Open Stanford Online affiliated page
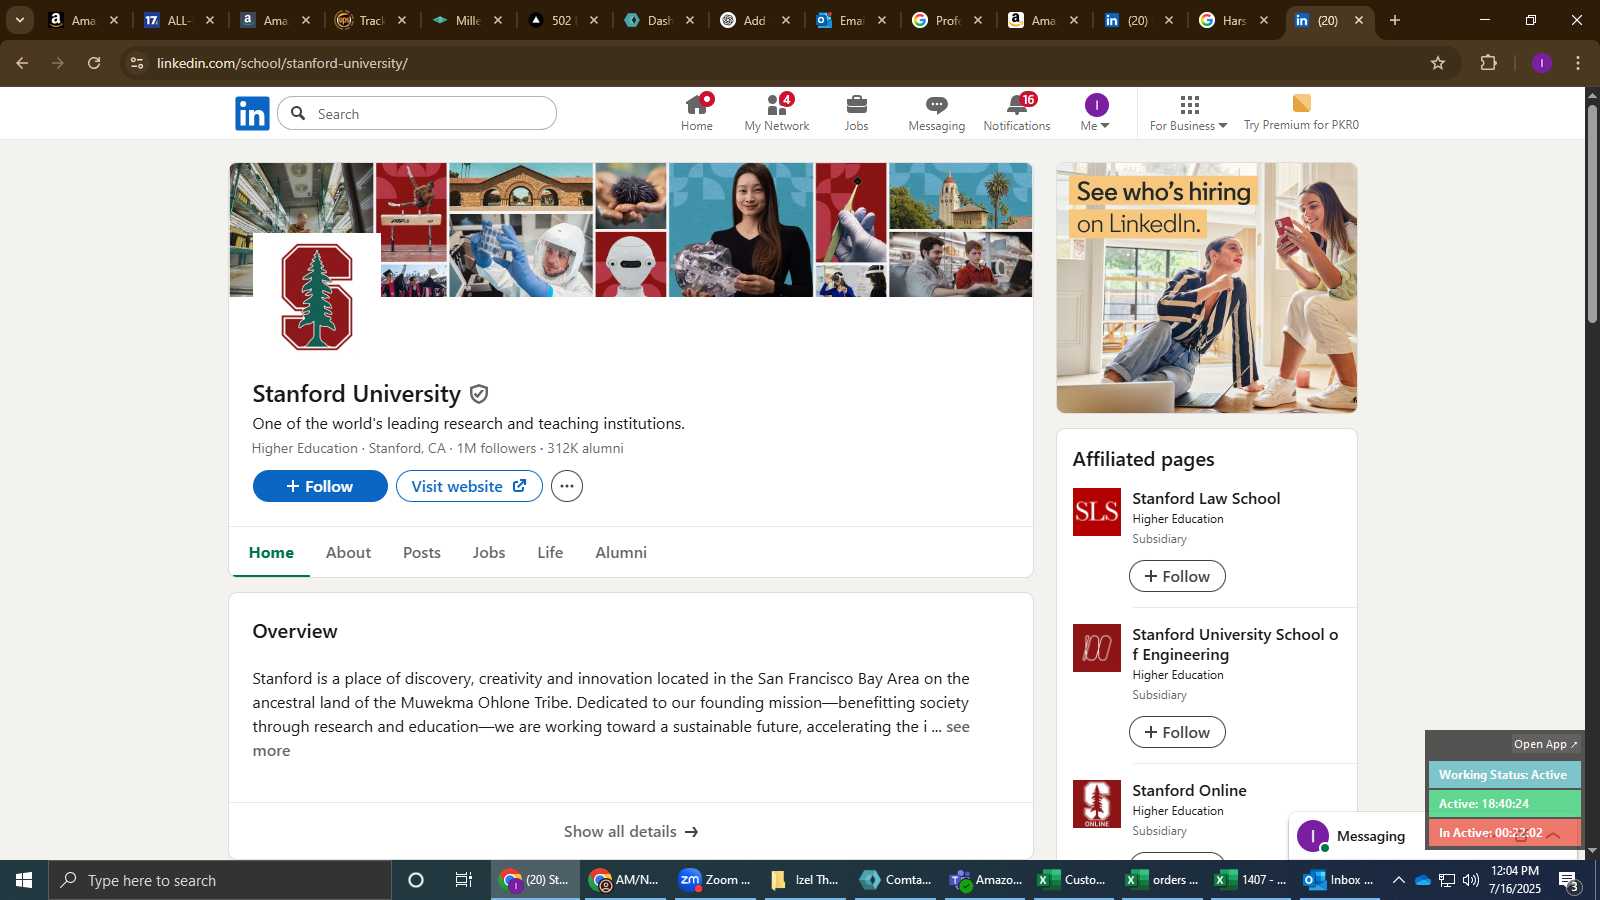Screen dimensions: 1600x900 [x=1189, y=790]
